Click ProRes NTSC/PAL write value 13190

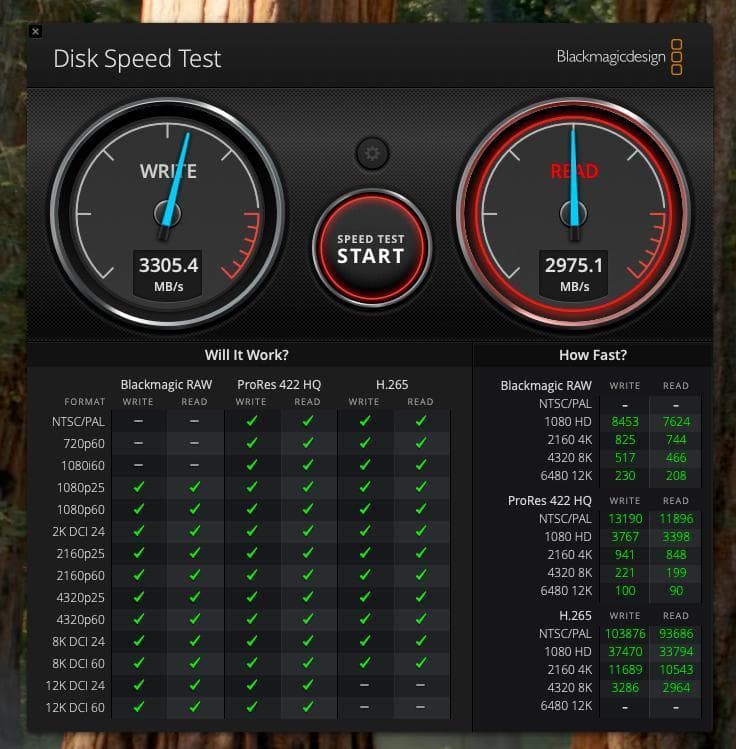tap(625, 519)
